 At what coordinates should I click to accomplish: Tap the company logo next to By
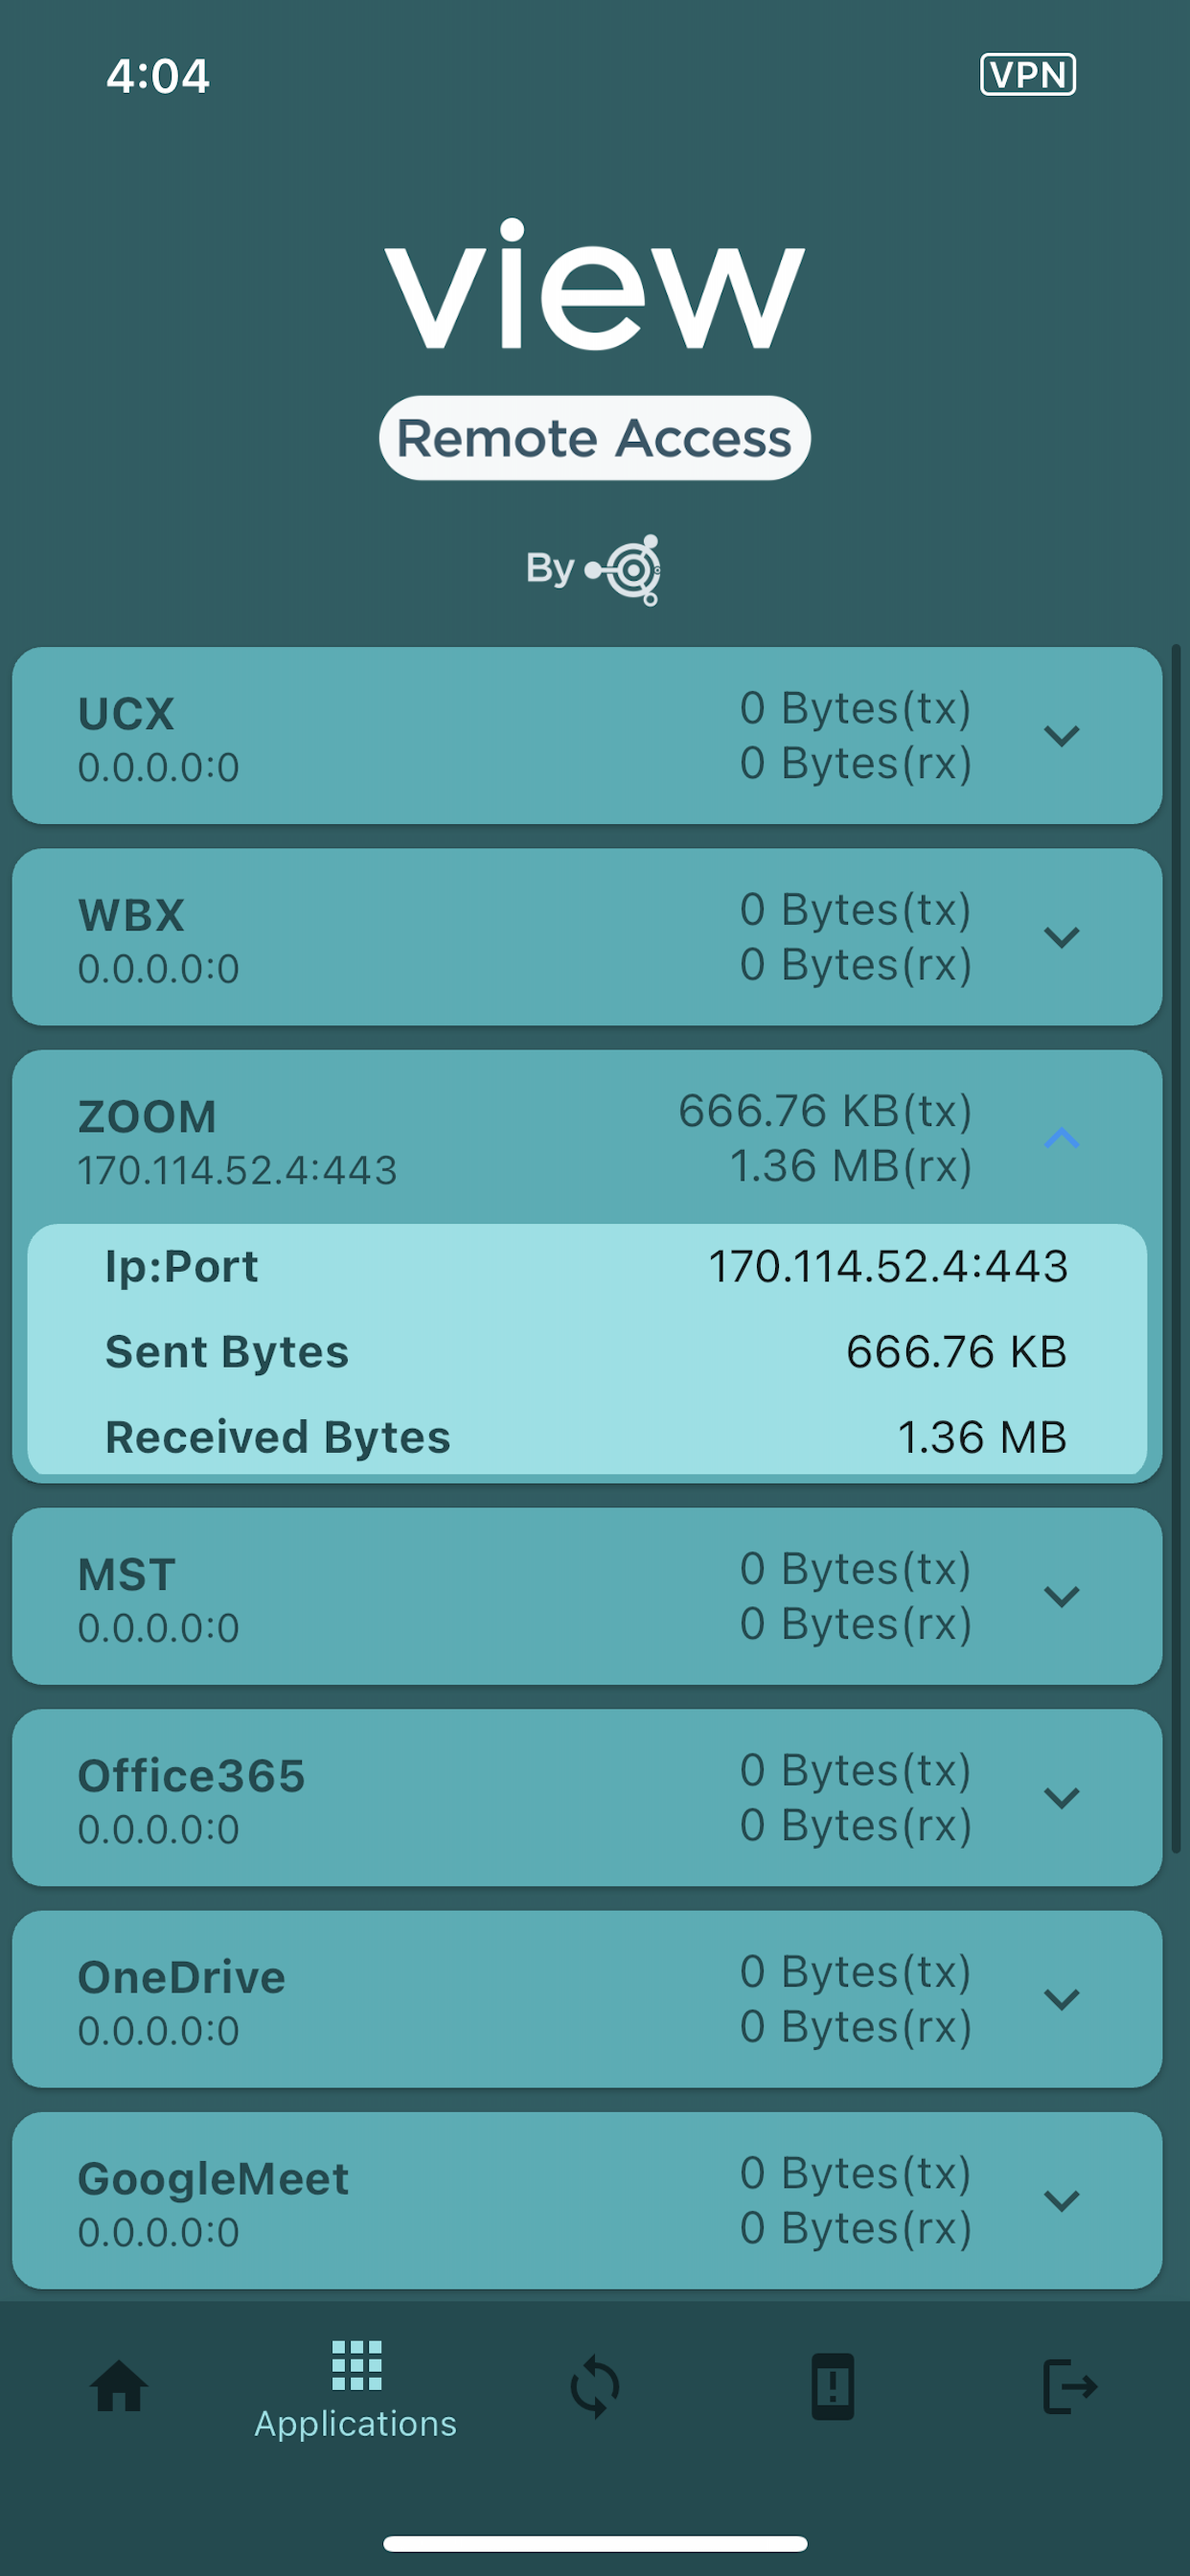pos(623,570)
